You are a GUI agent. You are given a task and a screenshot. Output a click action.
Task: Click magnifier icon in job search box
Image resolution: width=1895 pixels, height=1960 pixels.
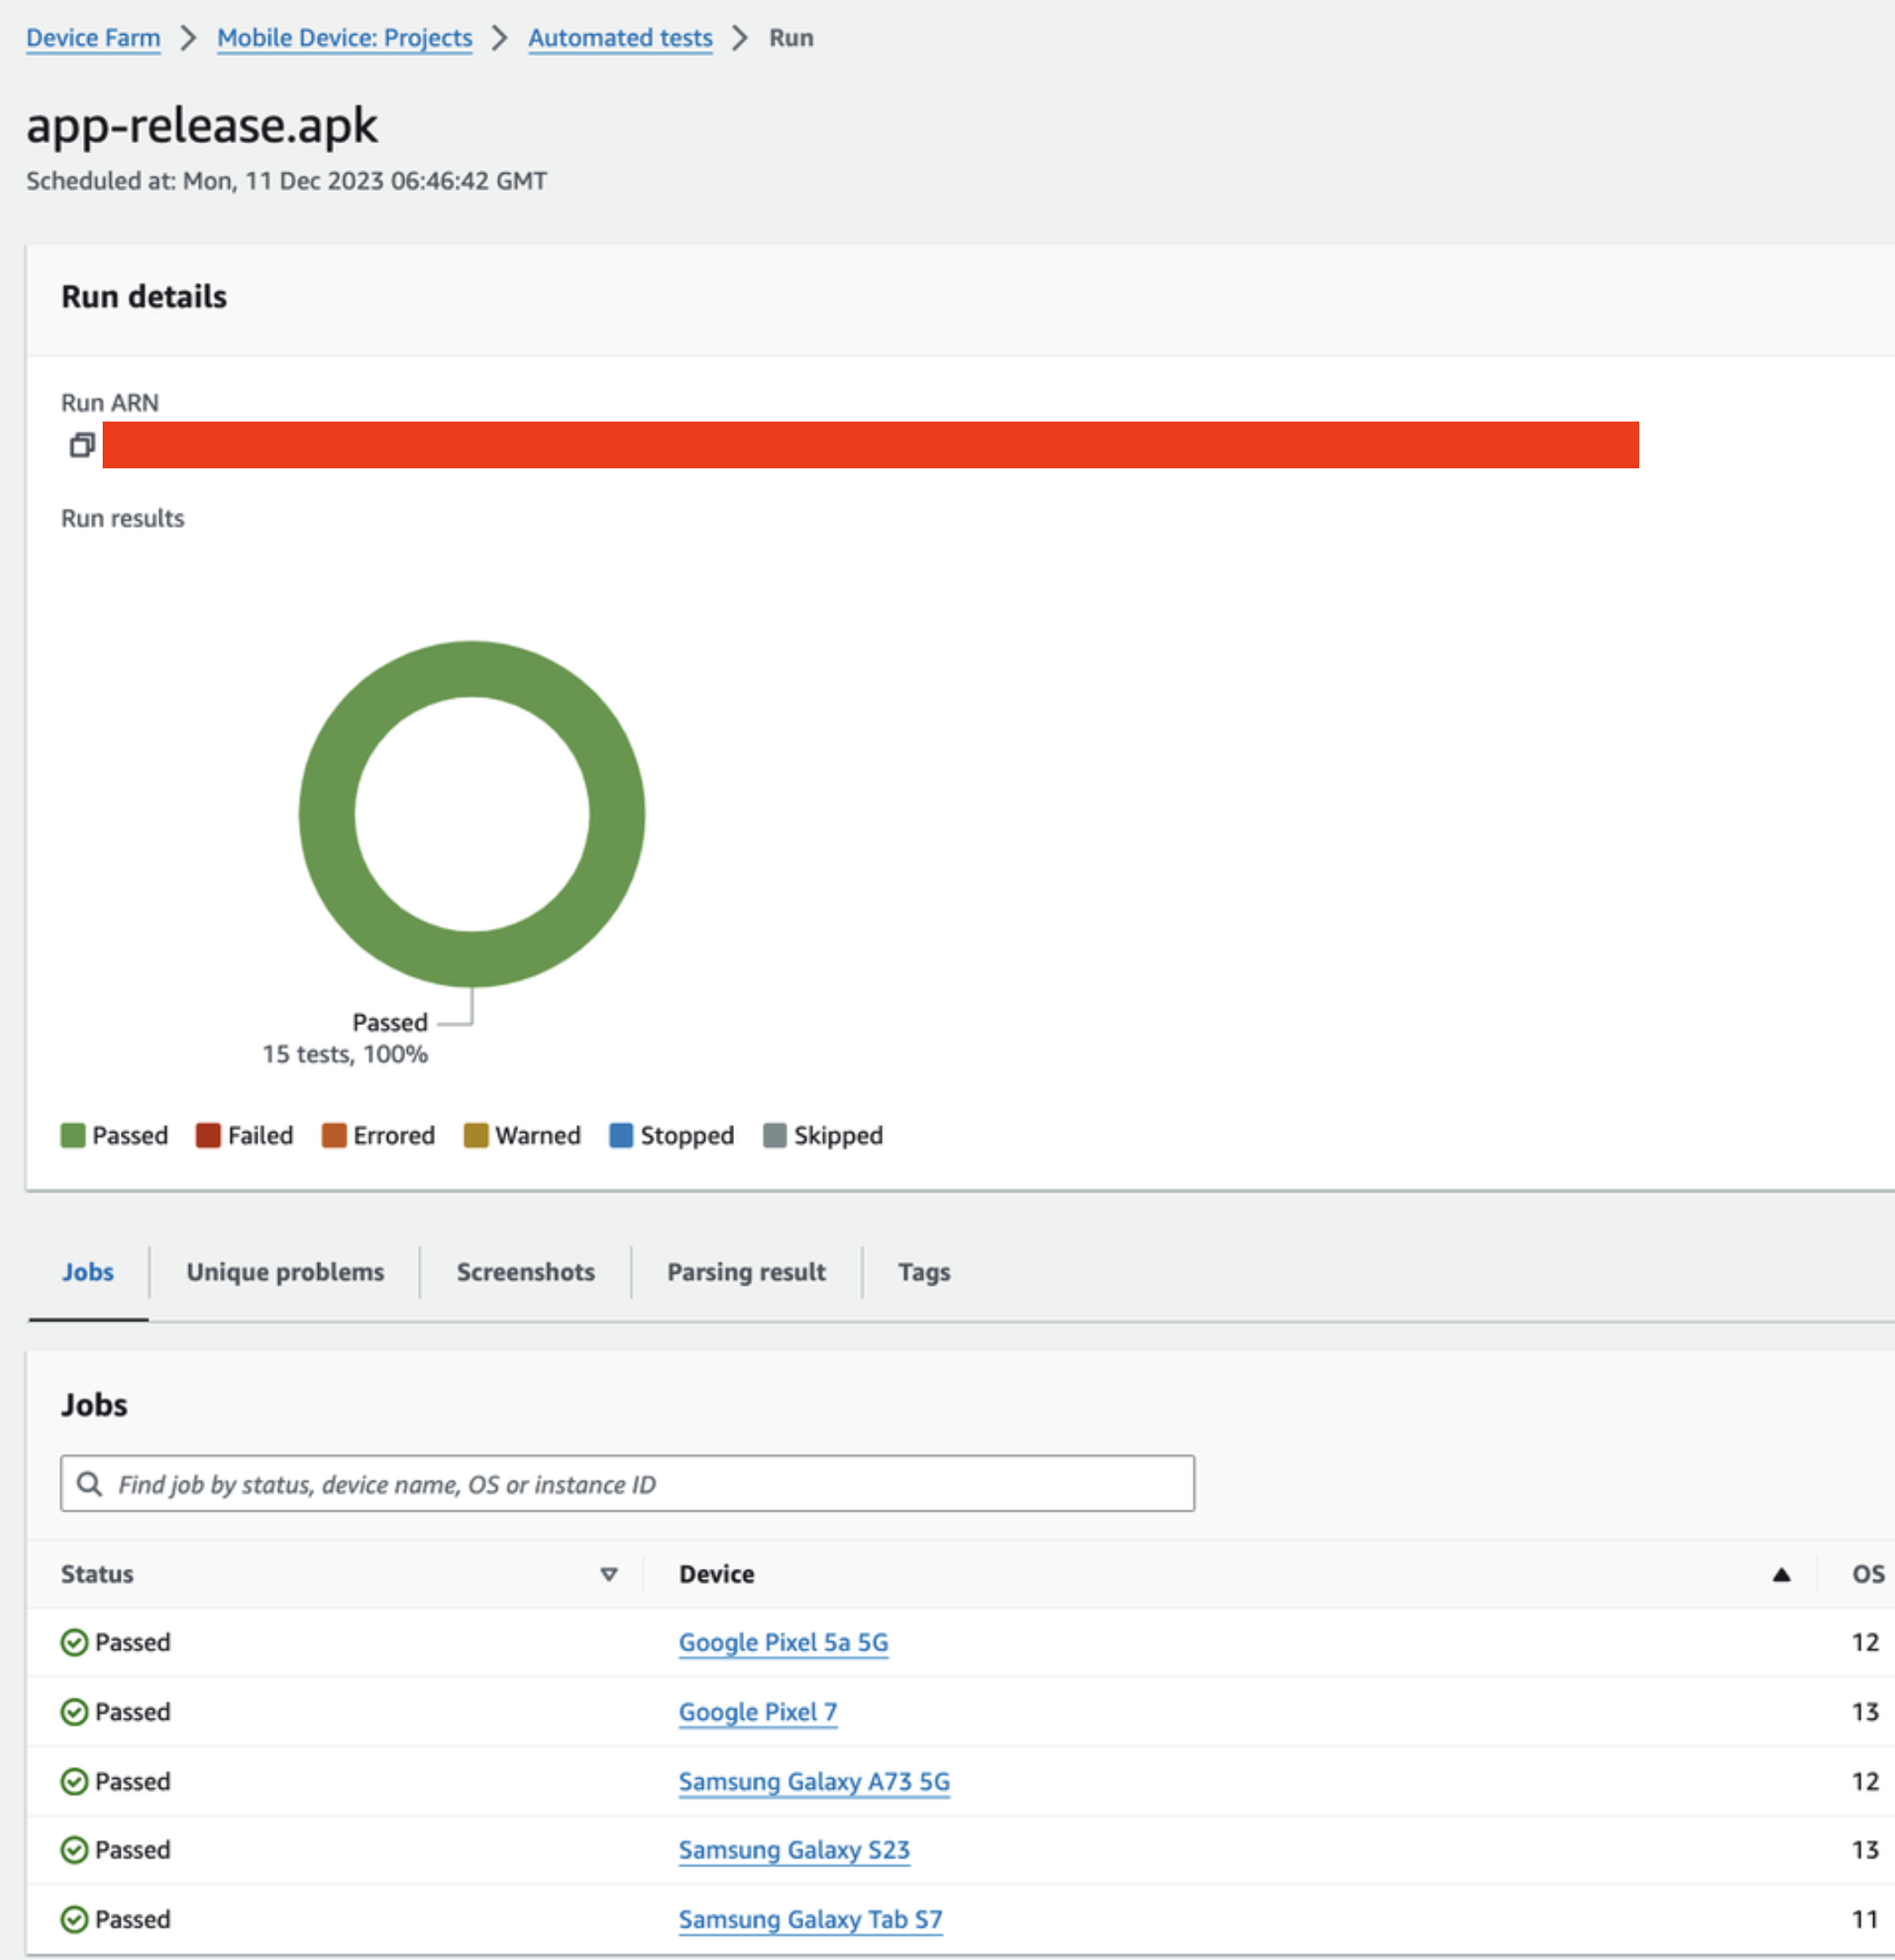tap(89, 1483)
